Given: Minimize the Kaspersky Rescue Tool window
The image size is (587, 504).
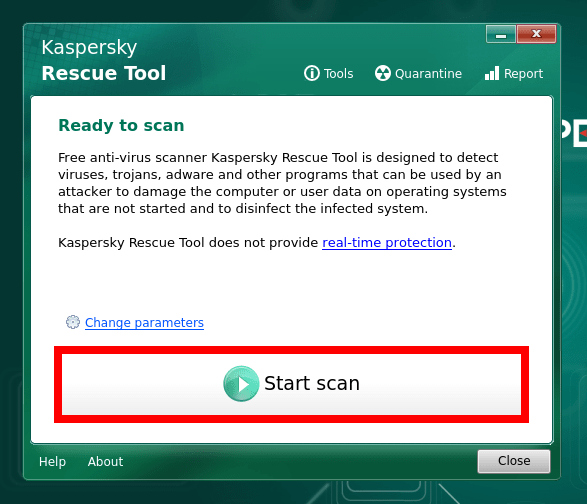Looking at the screenshot, I should tap(501, 34).
